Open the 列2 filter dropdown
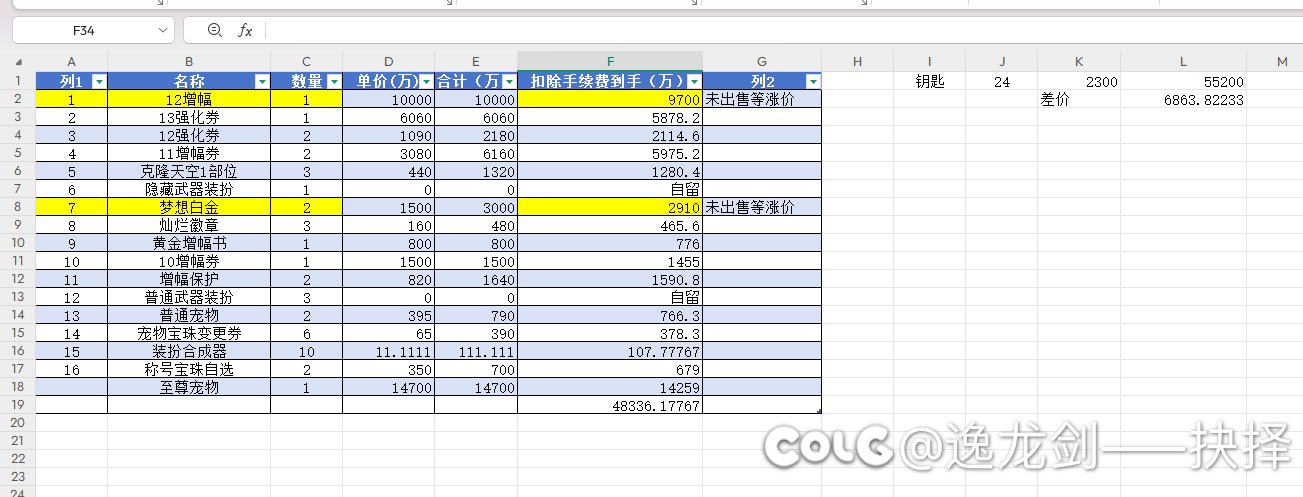The image size is (1303, 497). click(813, 81)
